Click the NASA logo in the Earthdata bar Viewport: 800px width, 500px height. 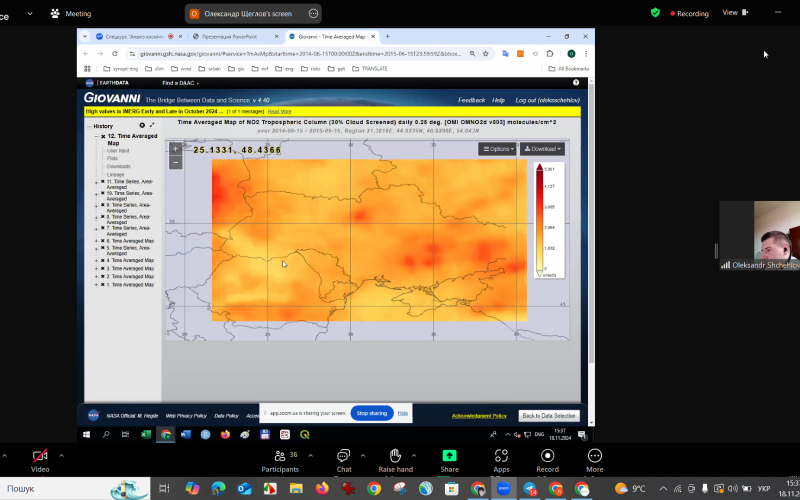pos(90,83)
